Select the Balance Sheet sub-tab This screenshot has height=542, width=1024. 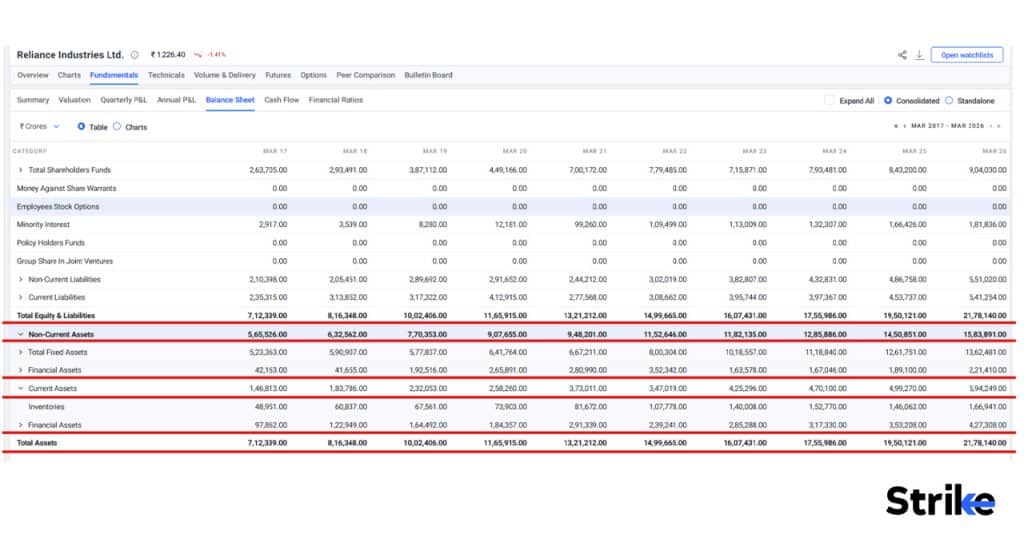[x=230, y=100]
